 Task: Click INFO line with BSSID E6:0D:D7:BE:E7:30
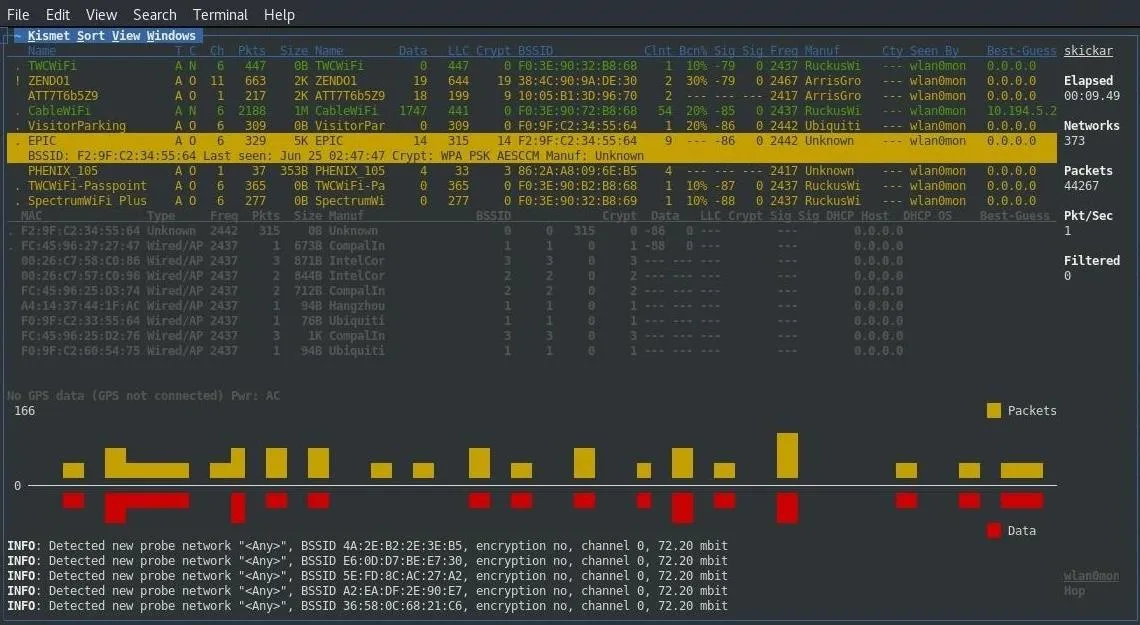pos(367,561)
